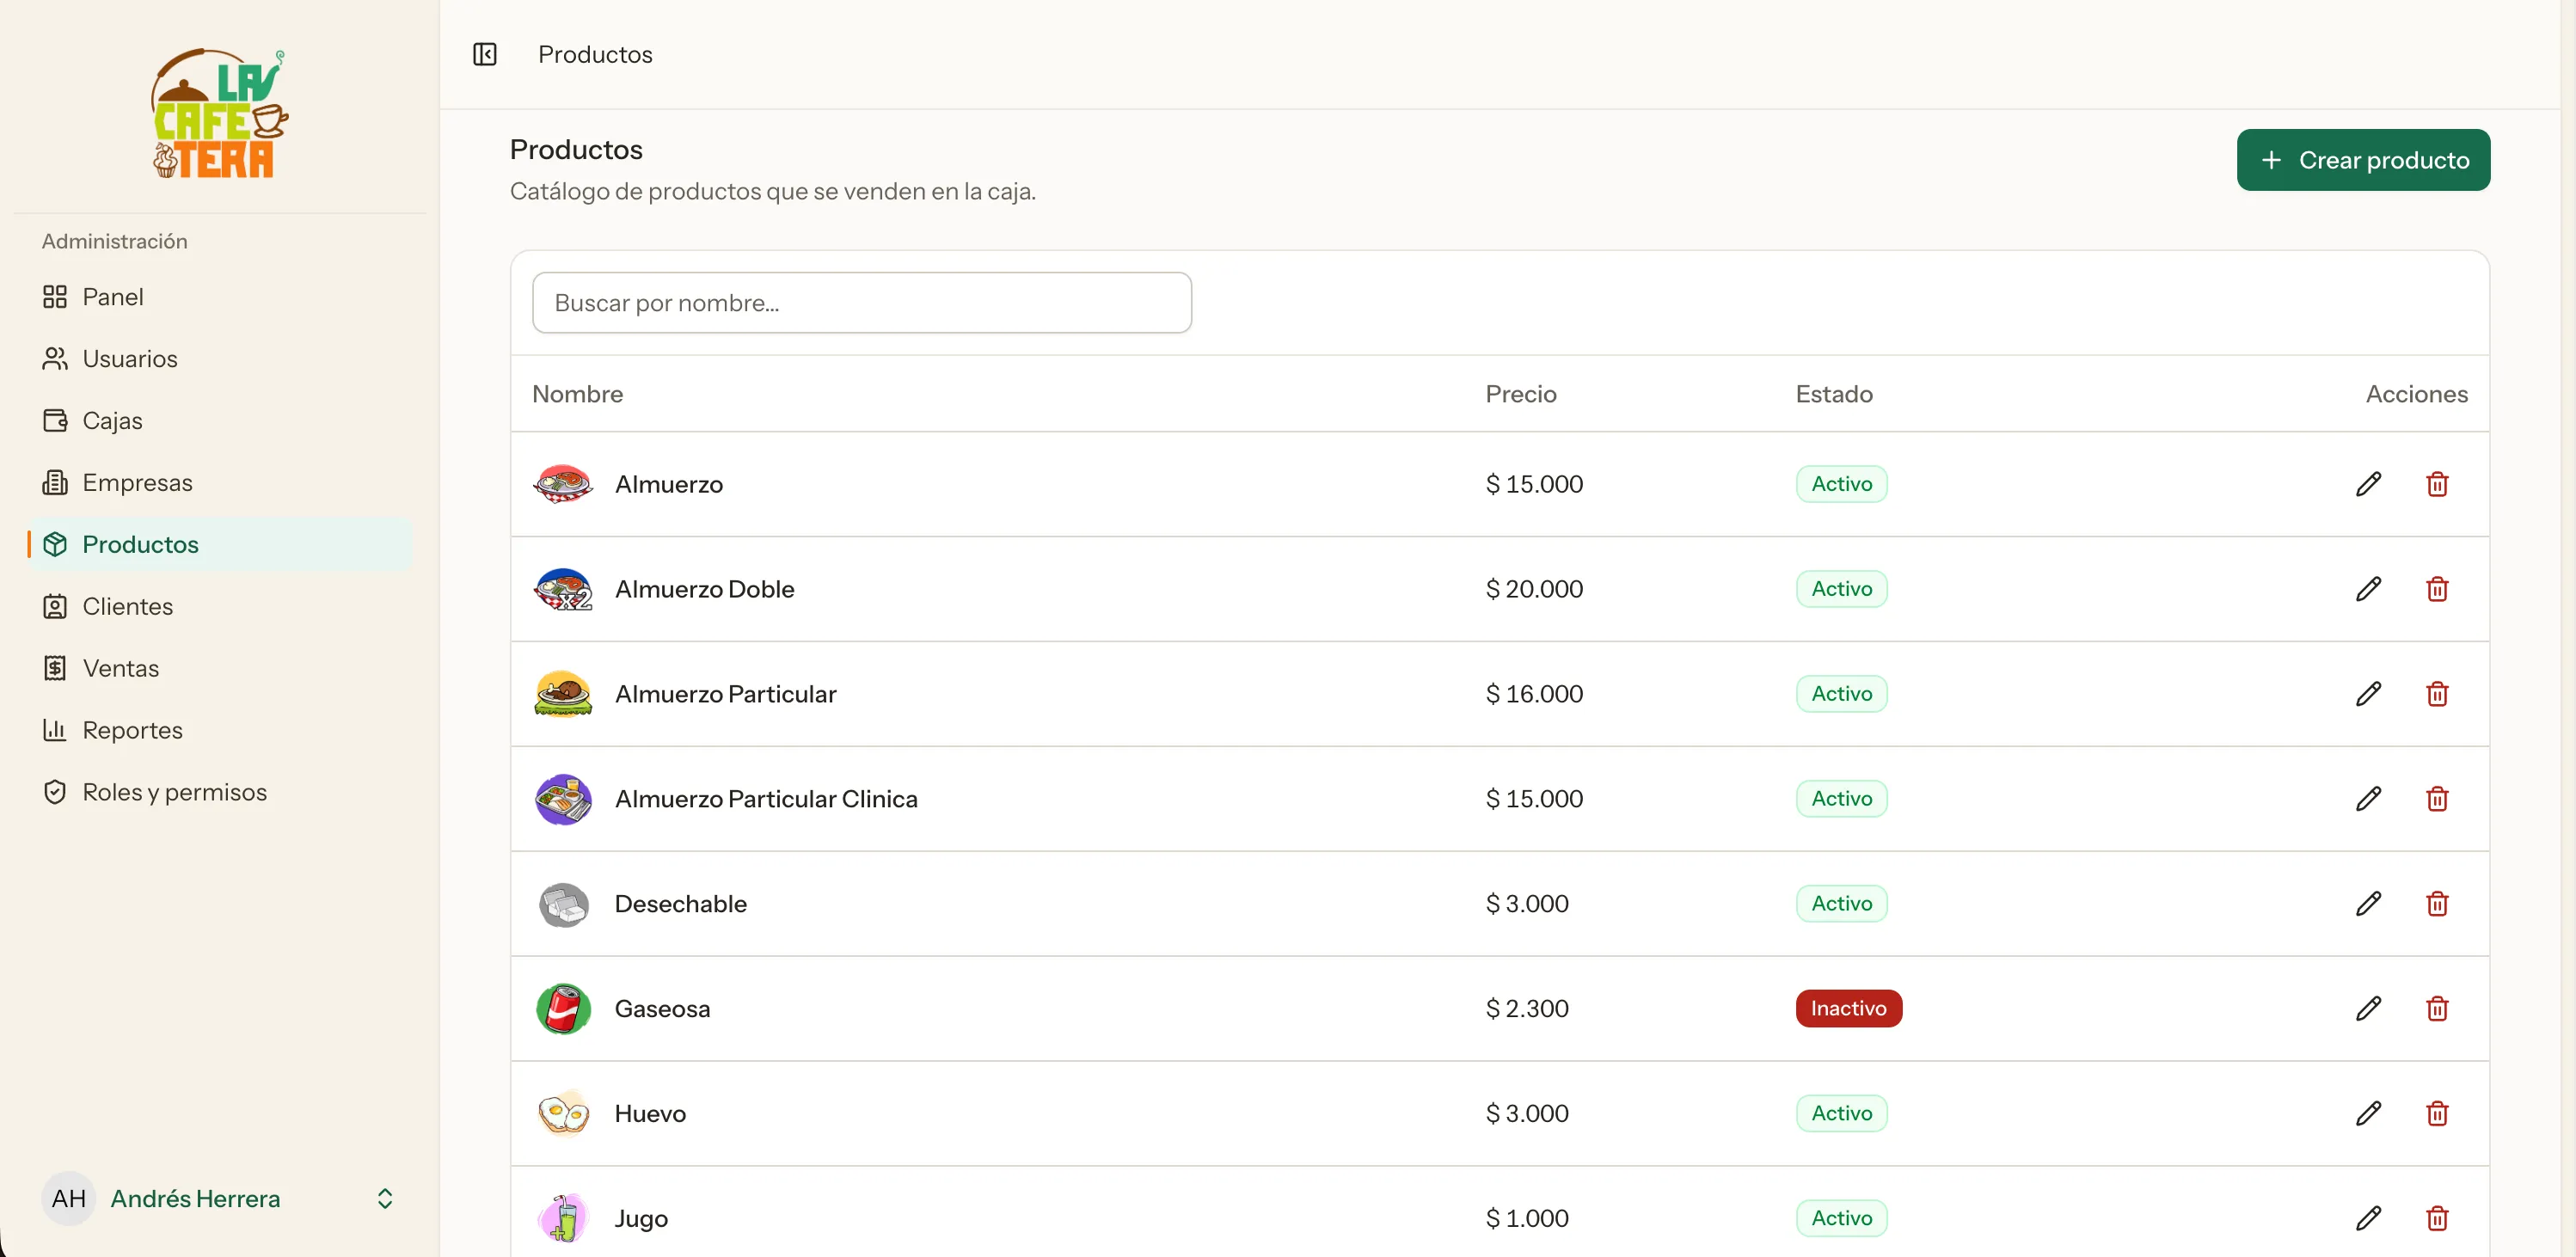This screenshot has width=2576, height=1257.
Task: Open Reportes in the sidebar
Action: (220, 730)
